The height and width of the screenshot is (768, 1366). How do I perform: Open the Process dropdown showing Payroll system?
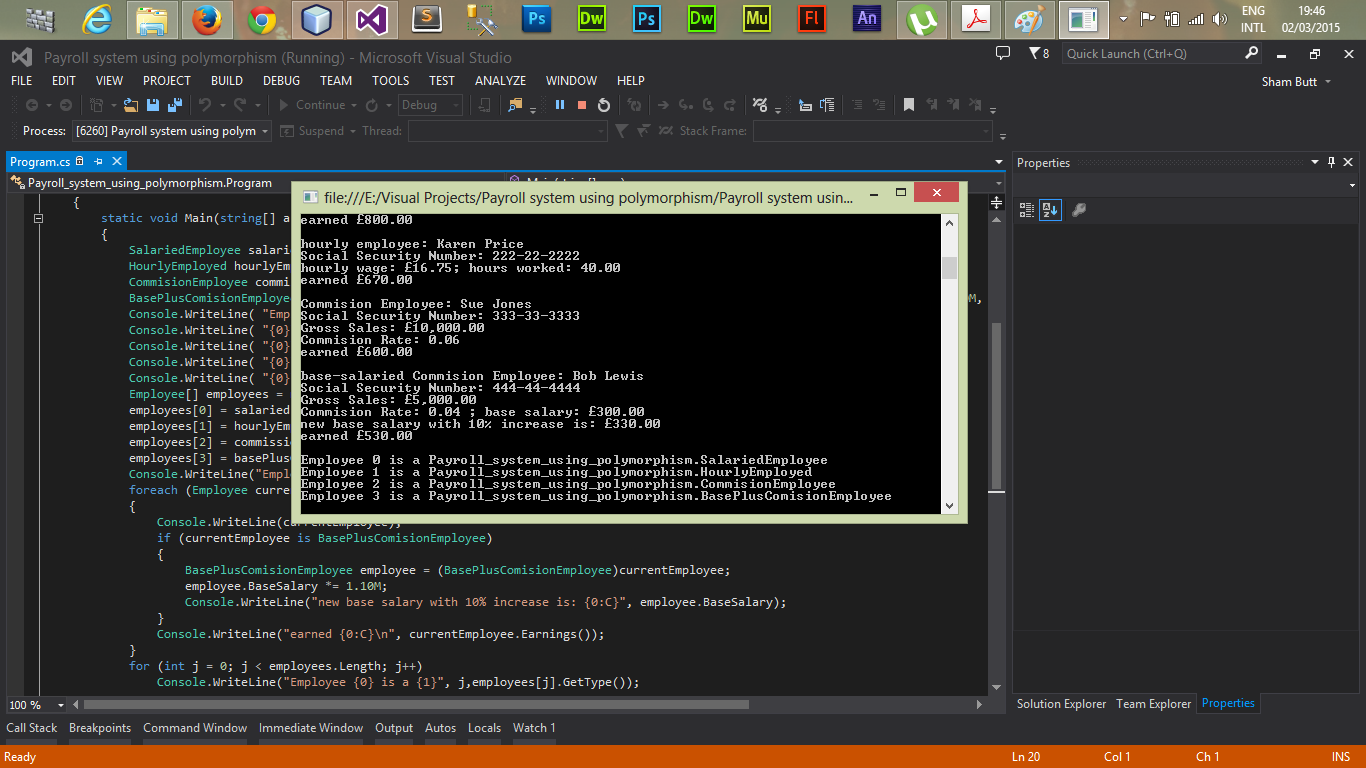point(171,131)
